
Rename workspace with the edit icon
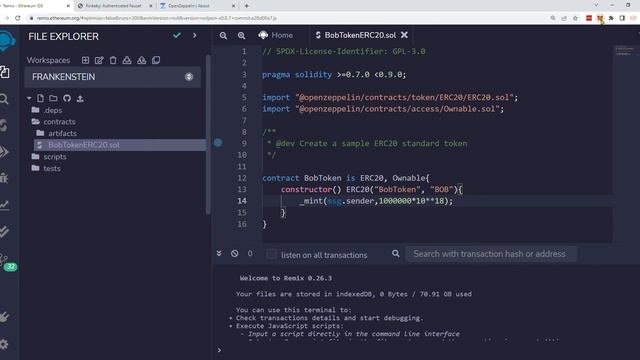pyautogui.click(x=99, y=60)
